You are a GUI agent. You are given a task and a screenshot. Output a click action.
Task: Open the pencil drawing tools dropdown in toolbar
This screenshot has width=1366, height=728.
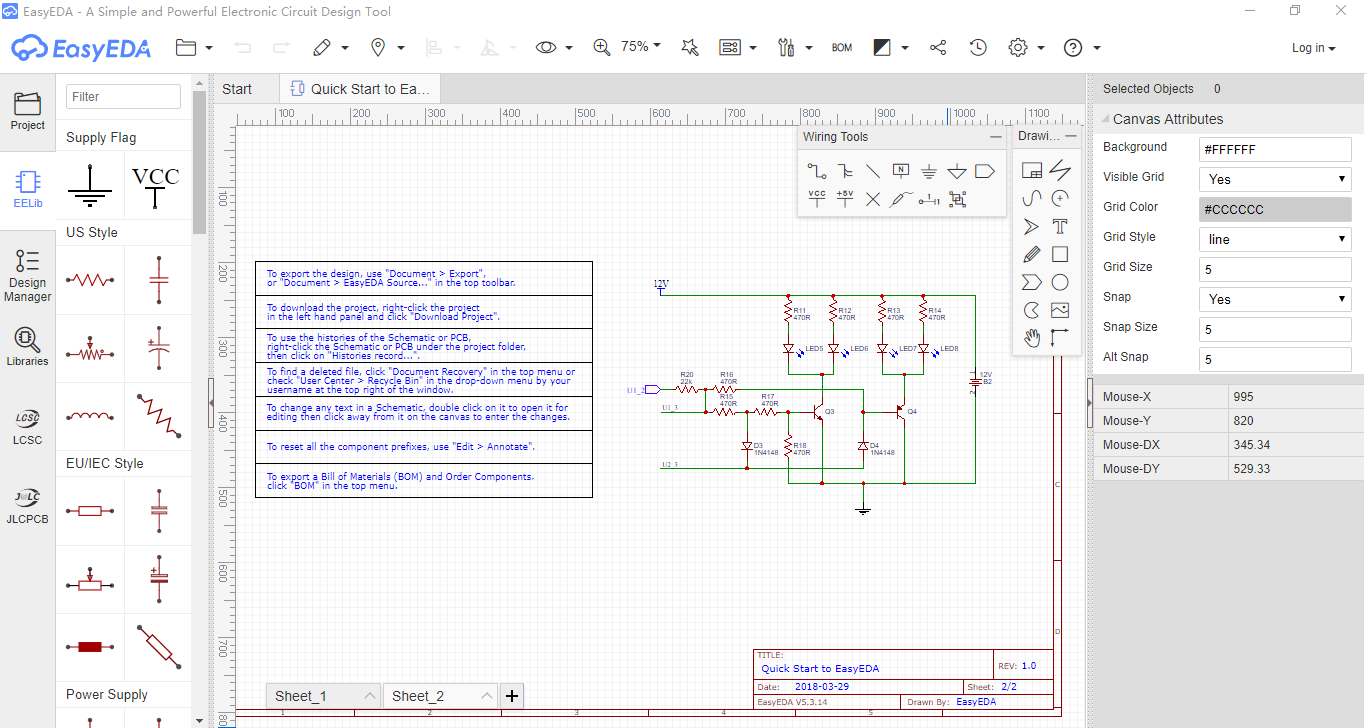pos(330,47)
